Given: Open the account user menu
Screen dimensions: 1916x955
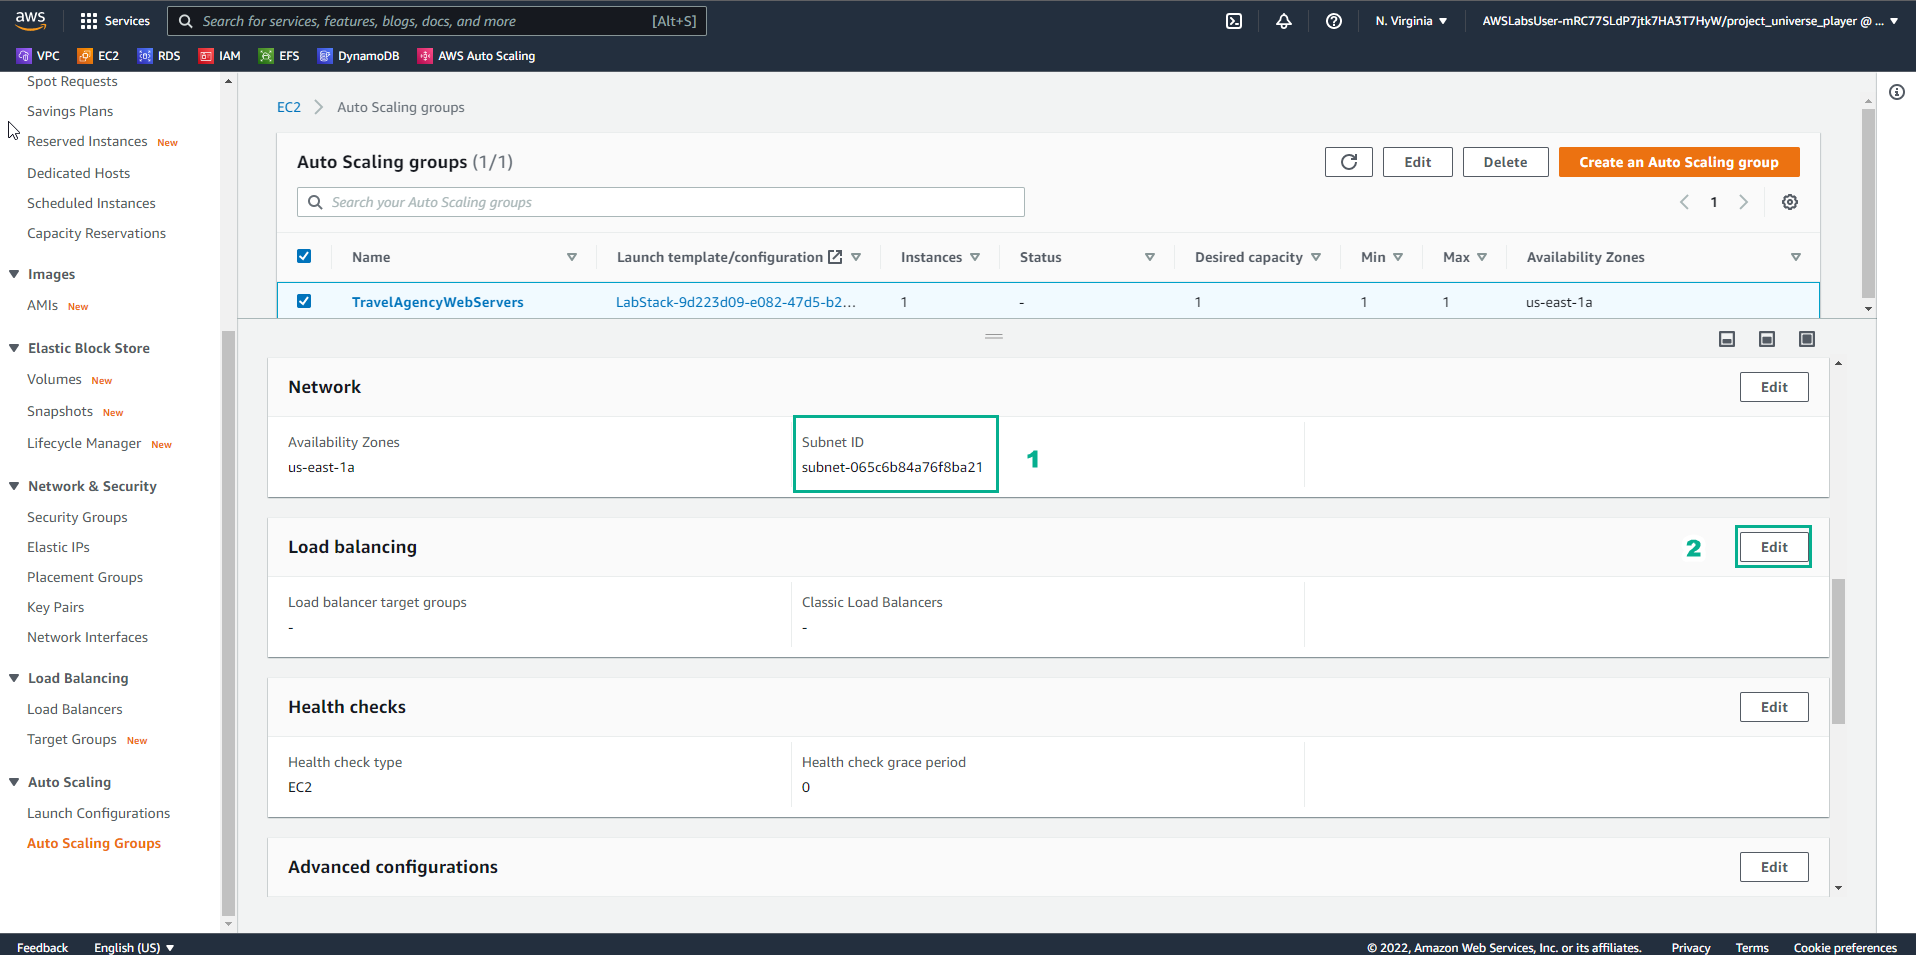Looking at the screenshot, I should click(x=1690, y=21).
